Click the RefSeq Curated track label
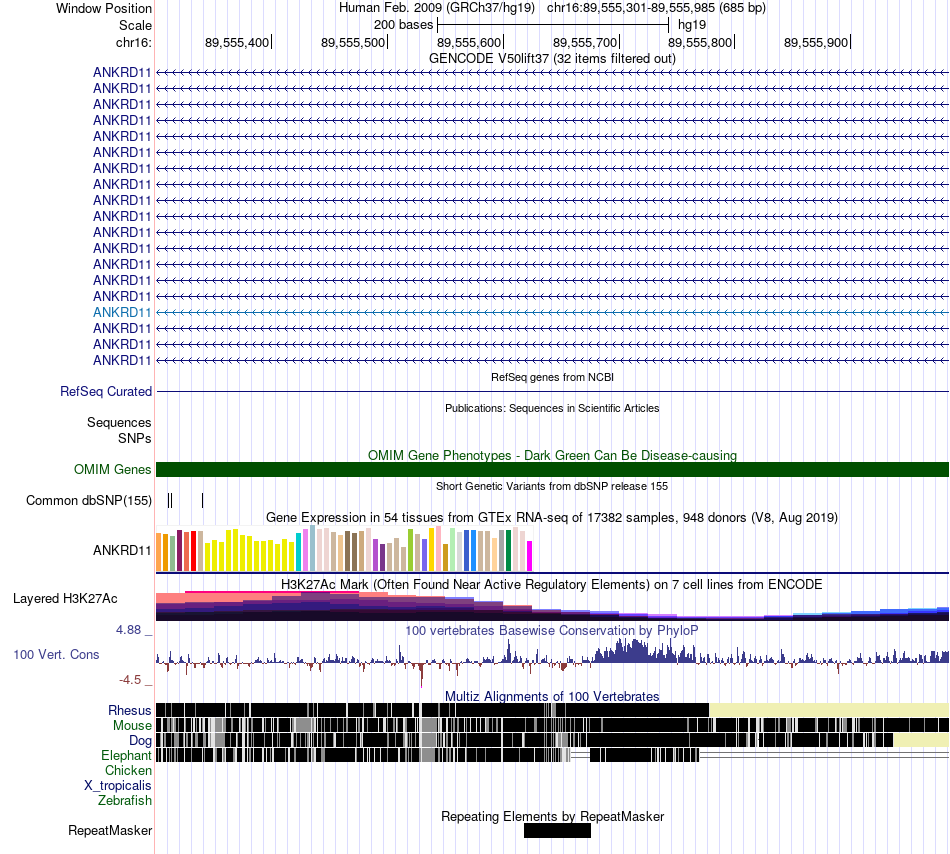 click(105, 391)
